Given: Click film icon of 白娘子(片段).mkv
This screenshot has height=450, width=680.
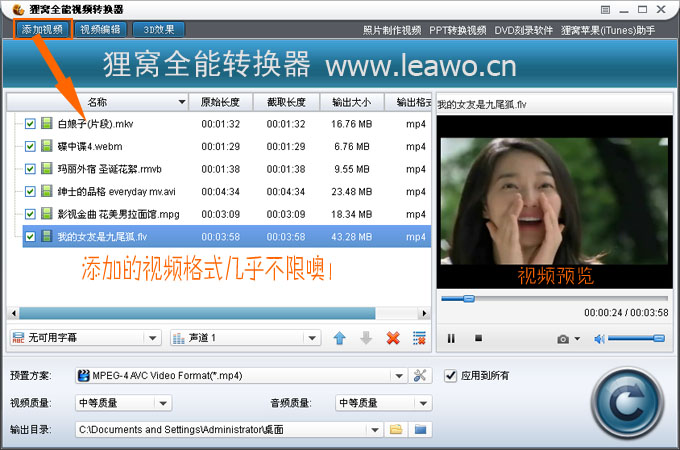Looking at the screenshot, I should click(47, 124).
